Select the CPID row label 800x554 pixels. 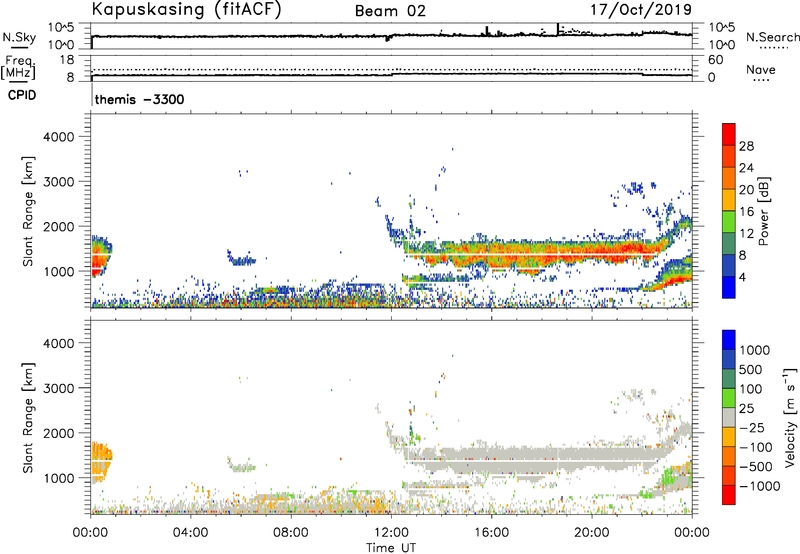[x=22, y=95]
